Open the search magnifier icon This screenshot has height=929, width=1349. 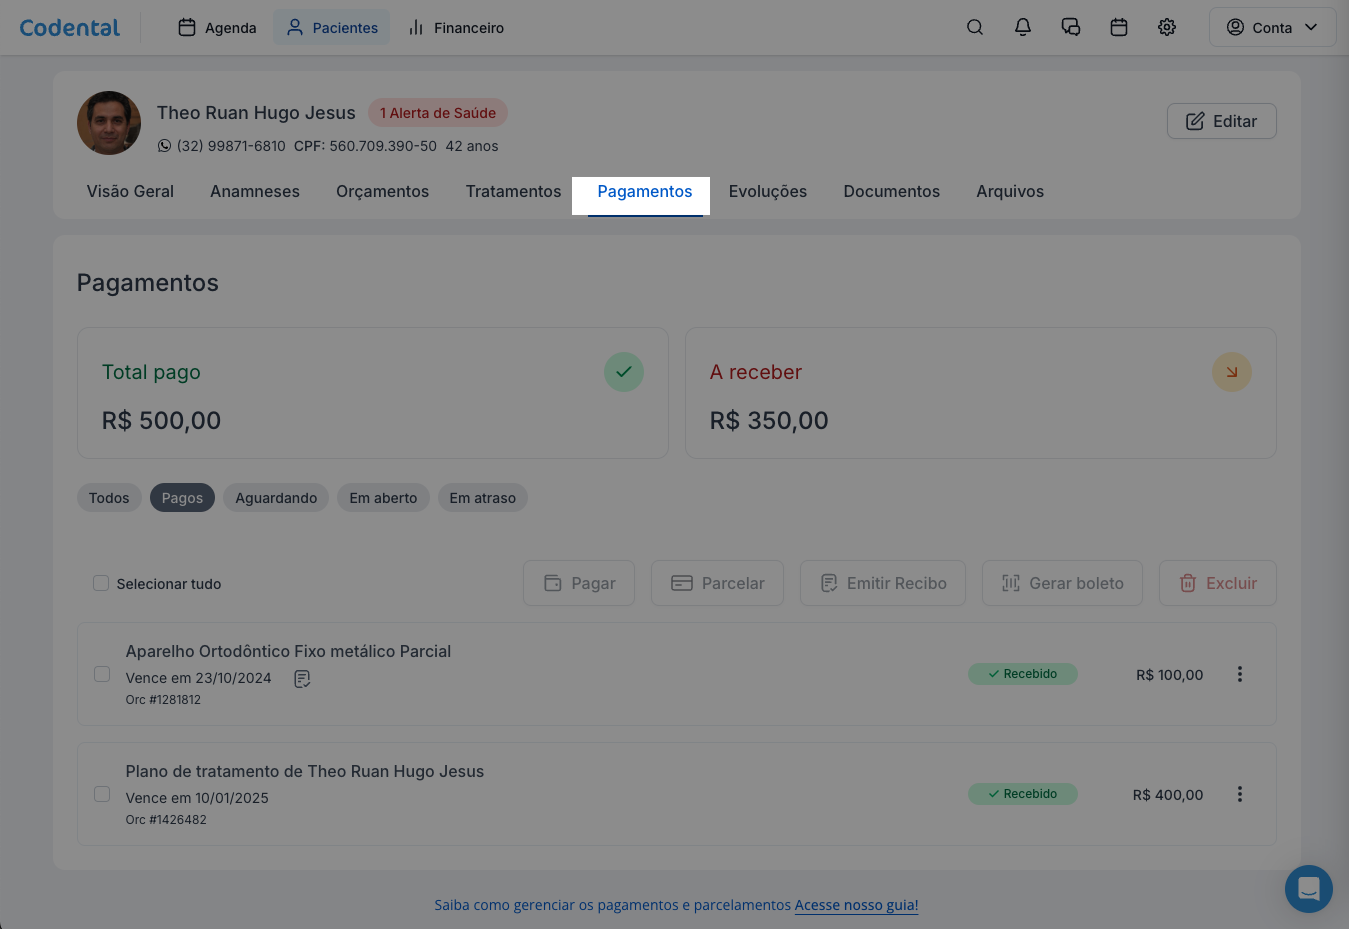[x=974, y=28]
